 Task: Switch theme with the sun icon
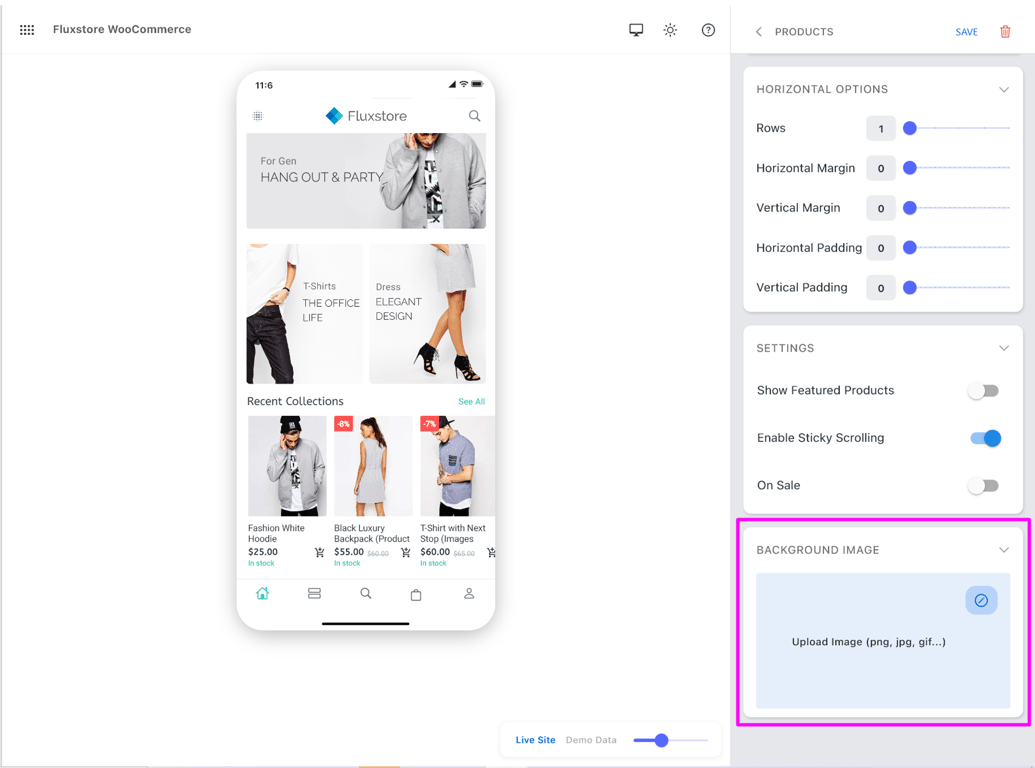pyautogui.click(x=671, y=30)
